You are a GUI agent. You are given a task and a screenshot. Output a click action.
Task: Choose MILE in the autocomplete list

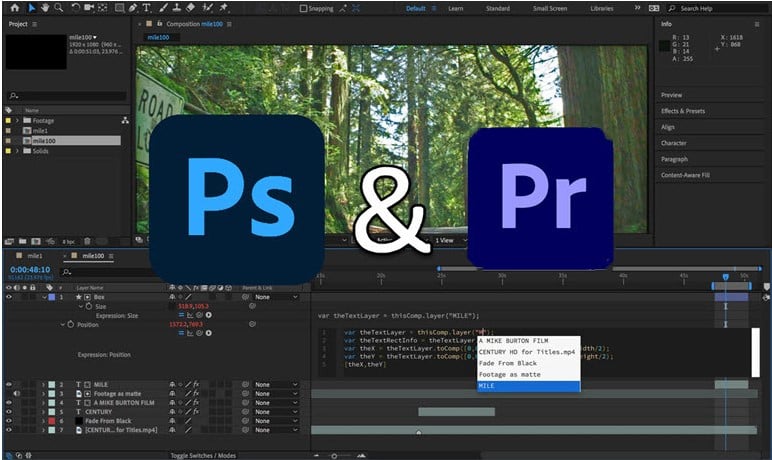[x=529, y=386]
